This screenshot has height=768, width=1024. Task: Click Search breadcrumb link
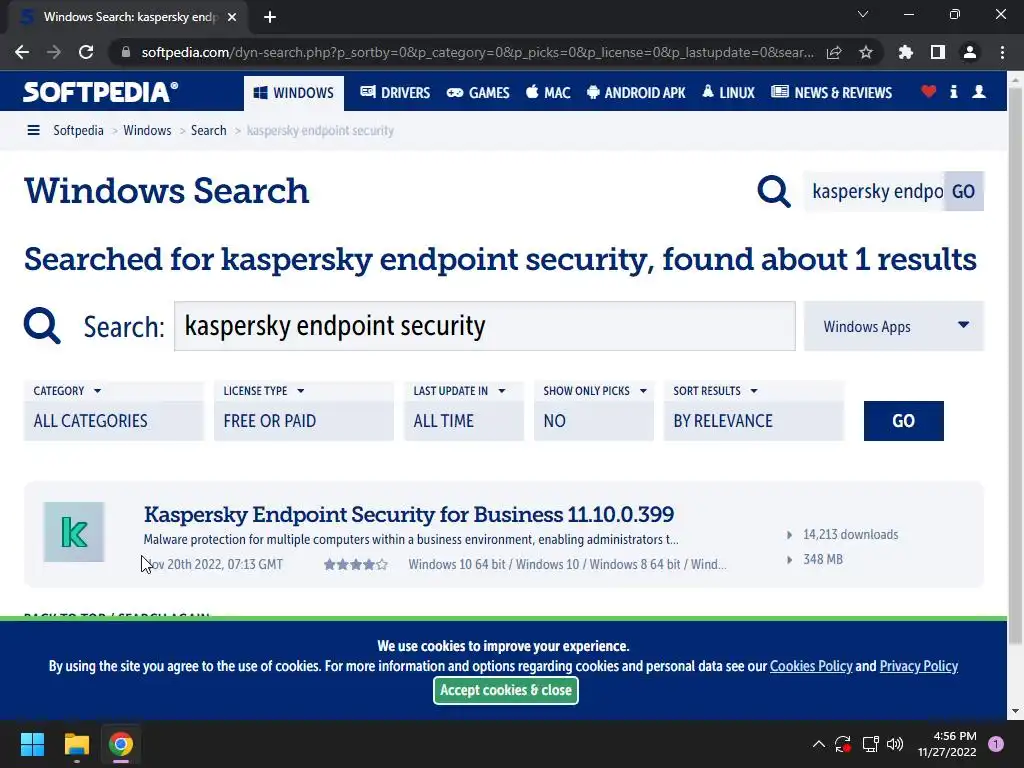(208, 131)
